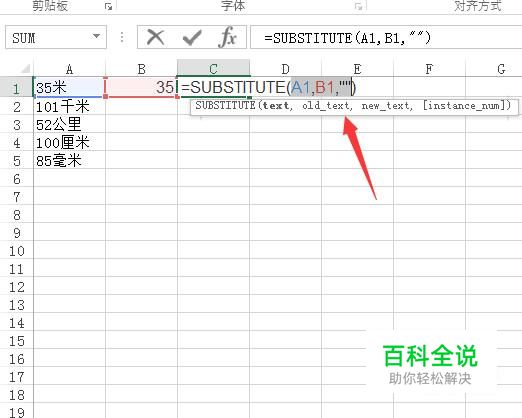Viewport: 522px width, 418px height.
Task: Click the cancel X button in formula bar
Action: tap(155, 37)
